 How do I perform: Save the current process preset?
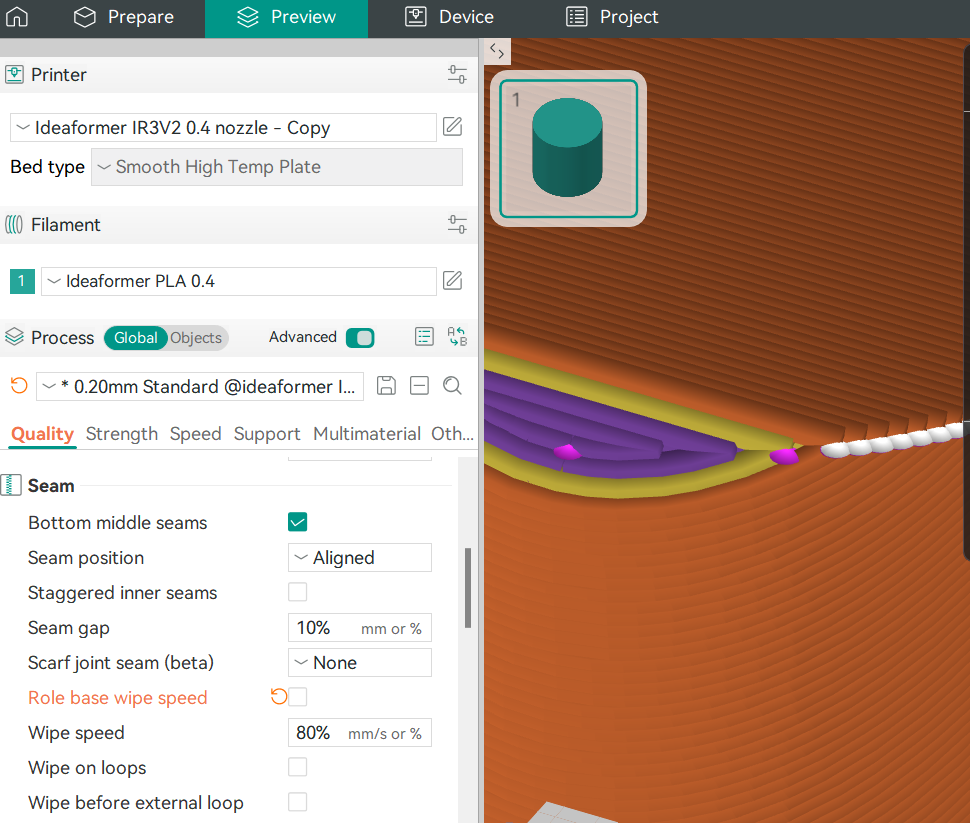(386, 386)
